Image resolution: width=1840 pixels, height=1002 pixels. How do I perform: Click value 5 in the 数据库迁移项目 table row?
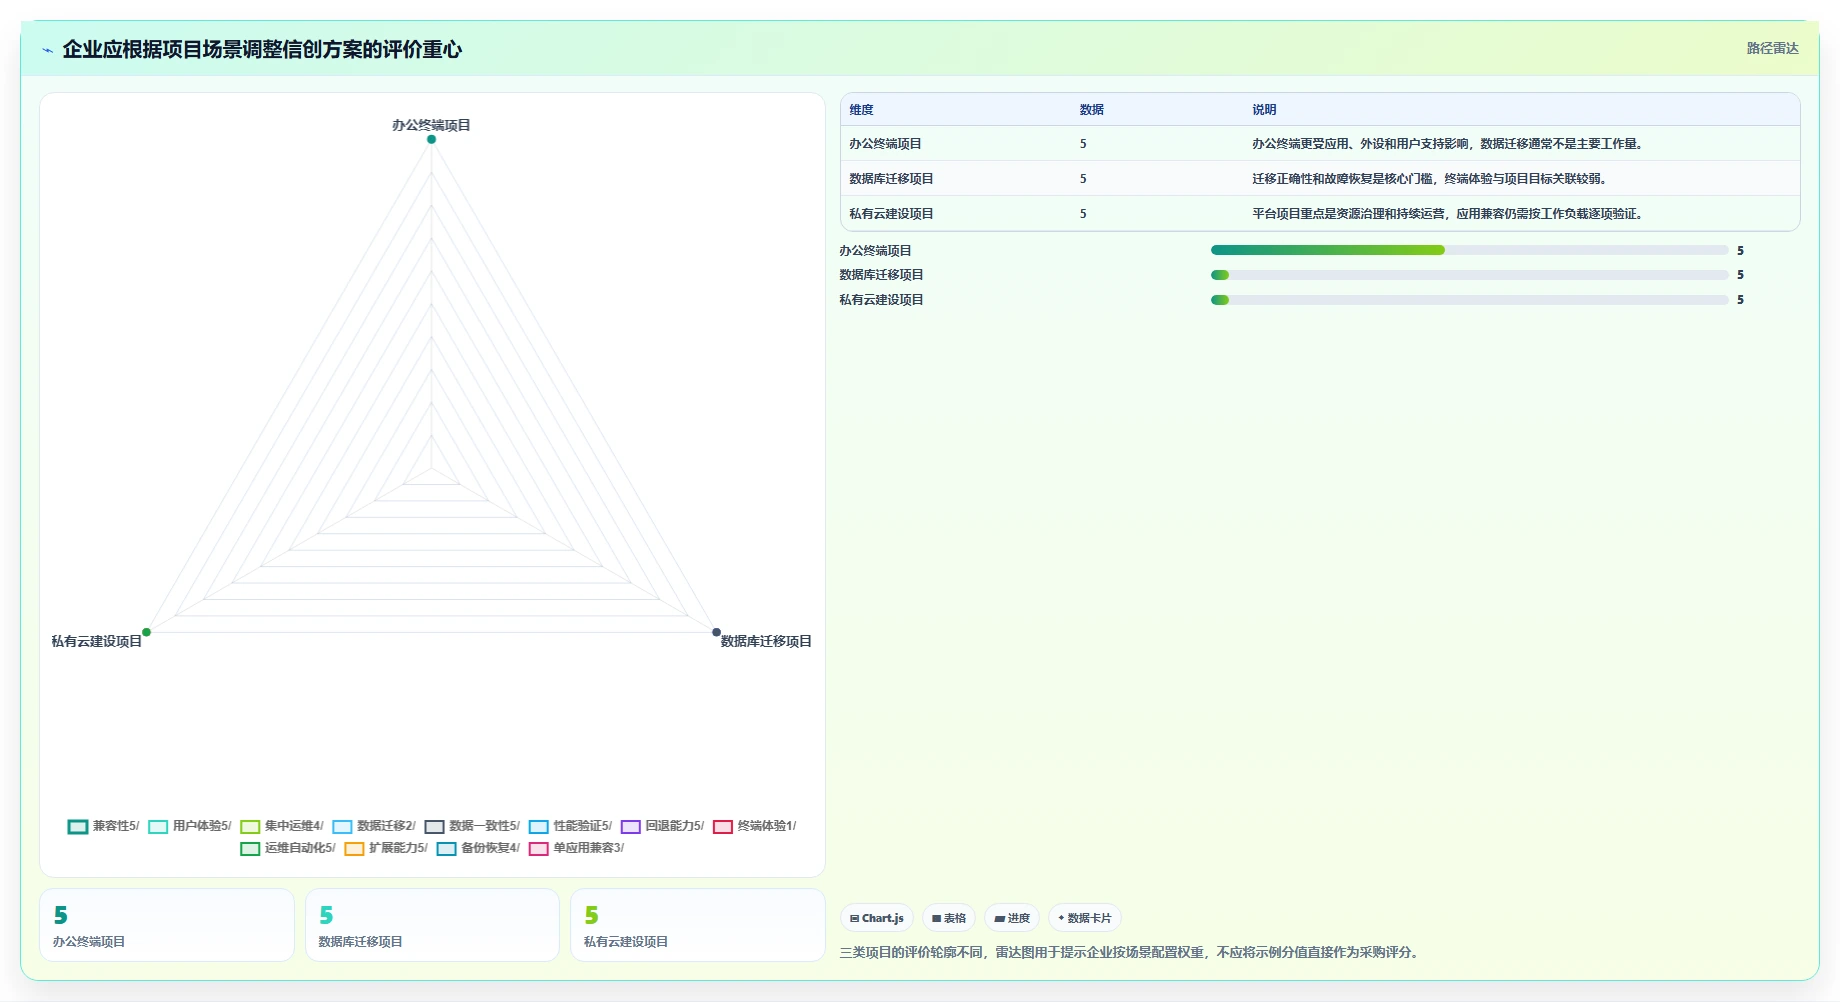[1083, 179]
